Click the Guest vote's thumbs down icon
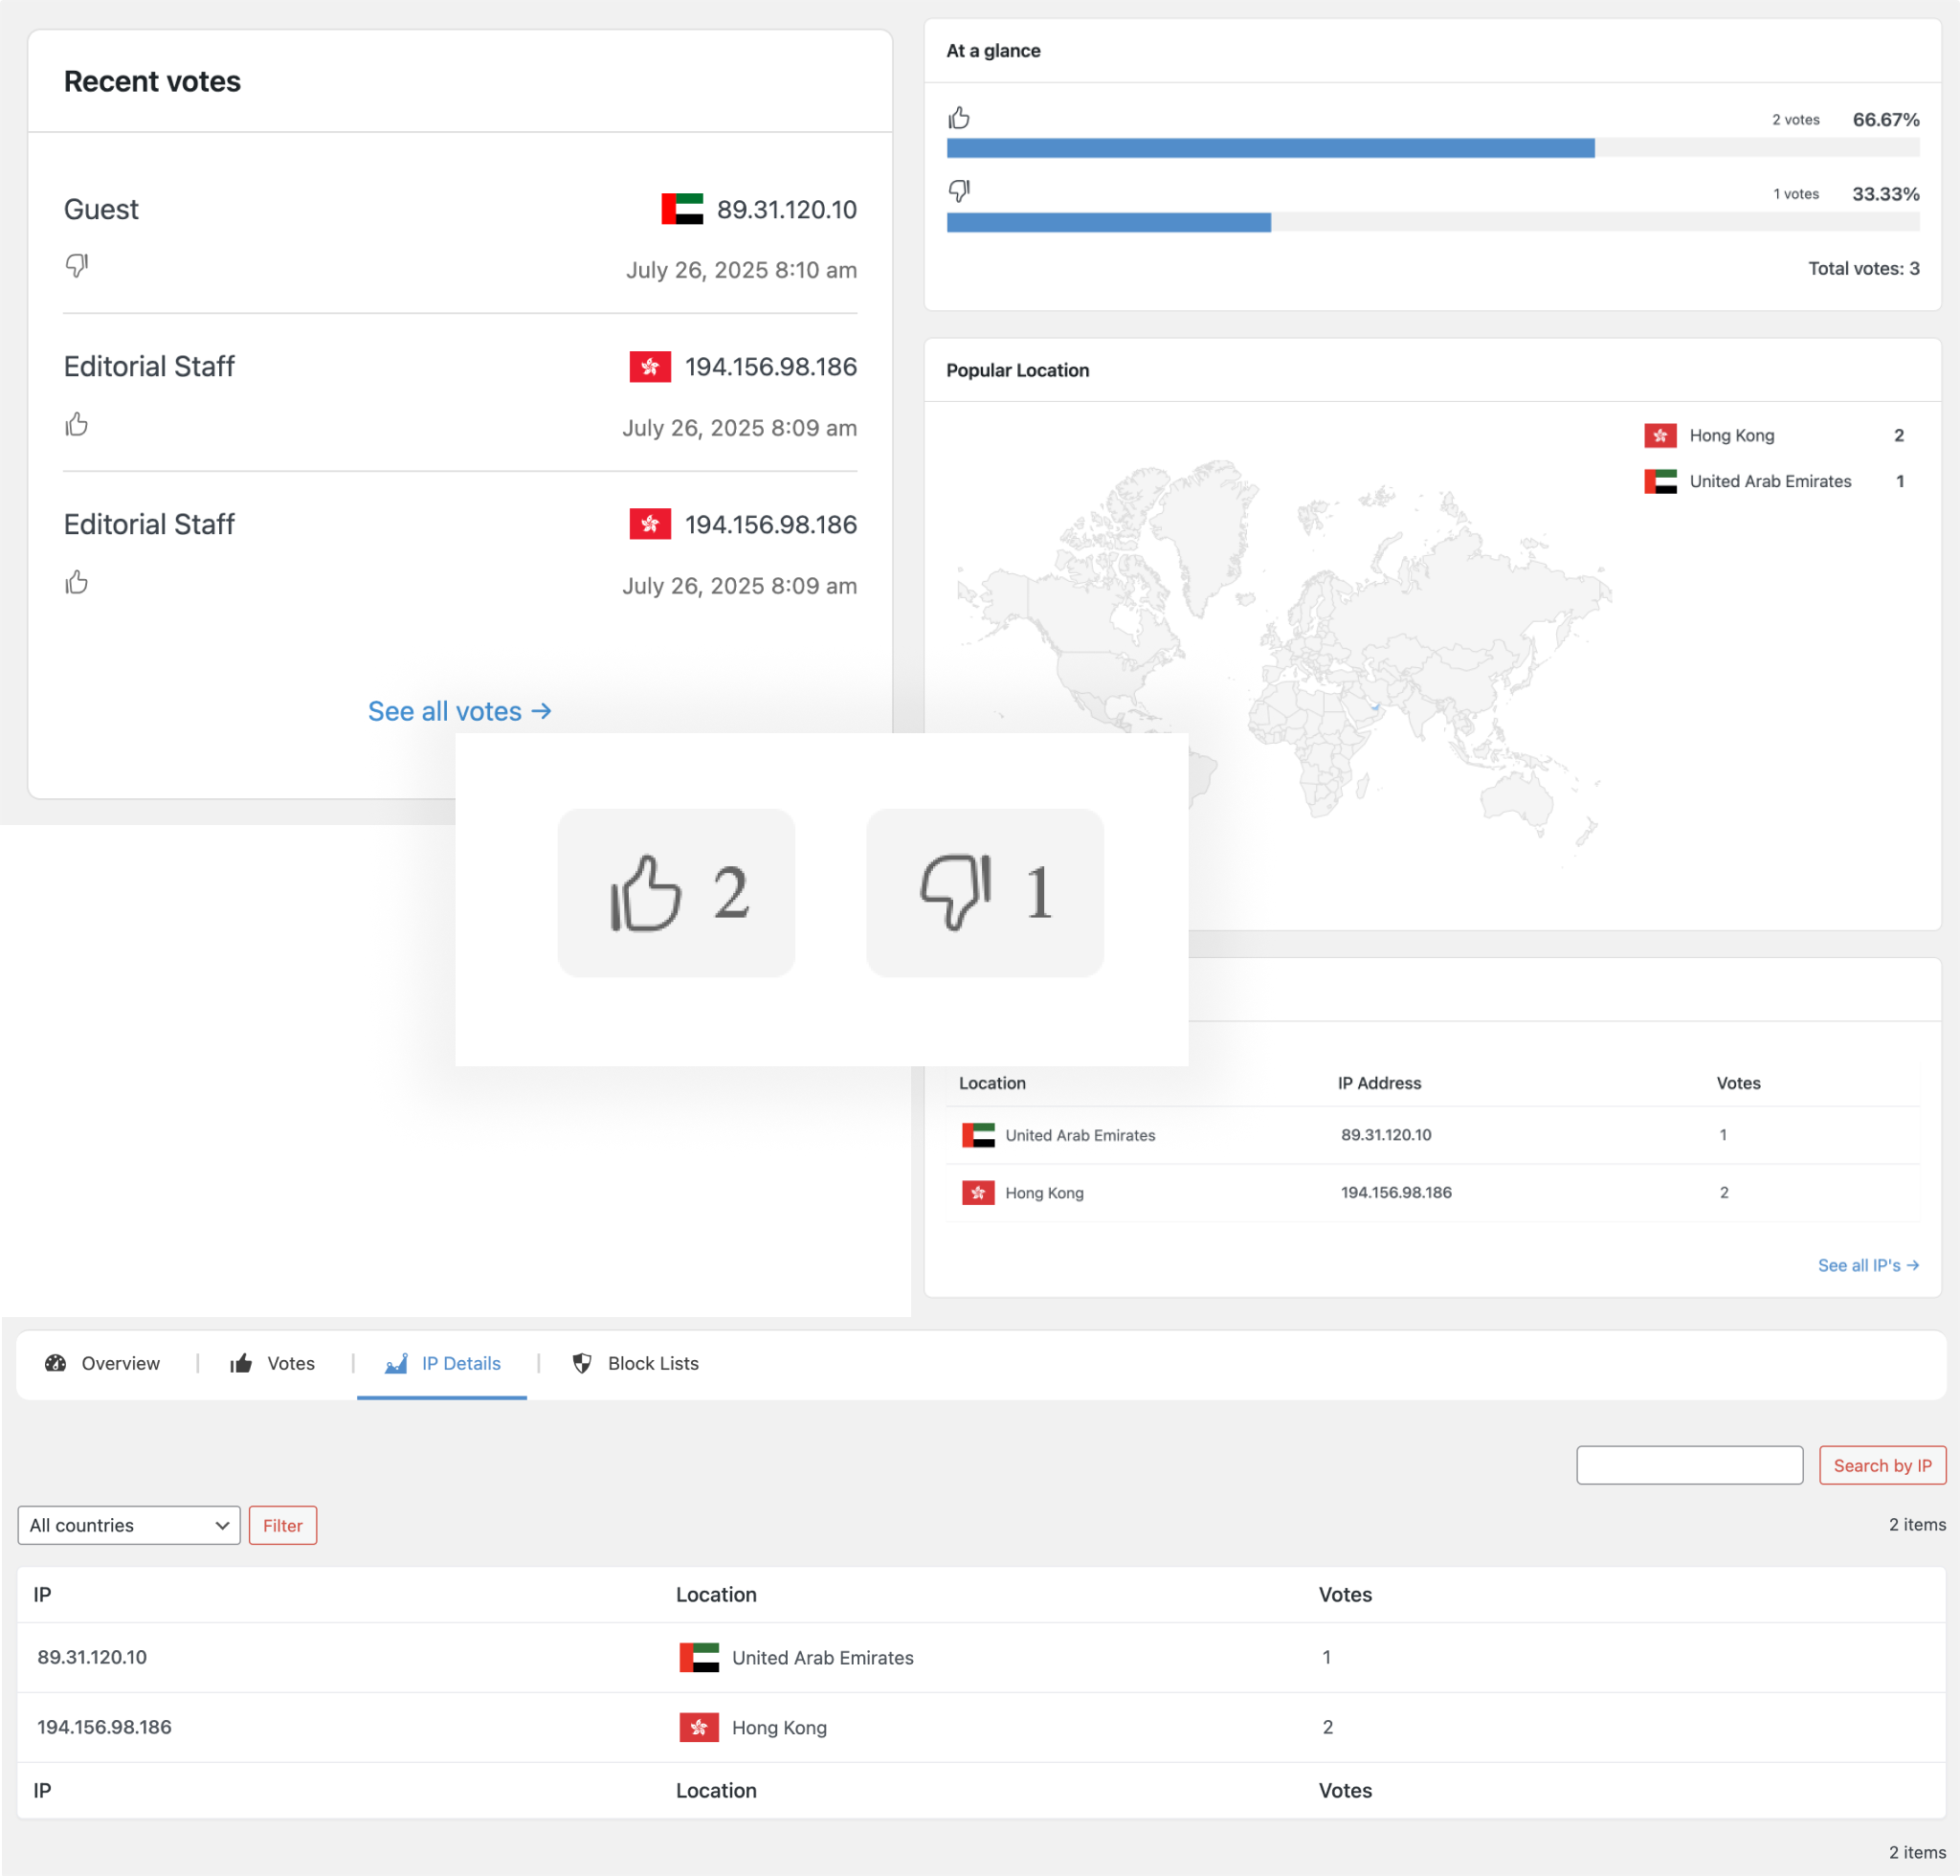This screenshot has height=1876, width=1960. (77, 265)
